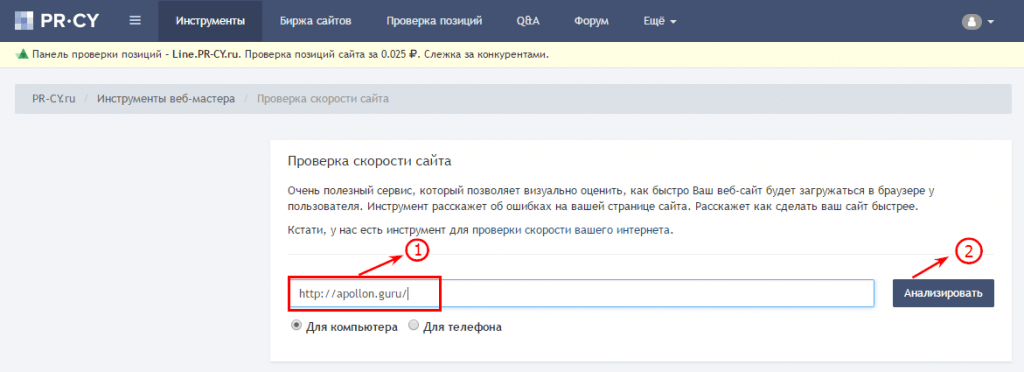Open the "Форум" menu item
Viewport: 1024px width, 372px height.
[592, 21]
